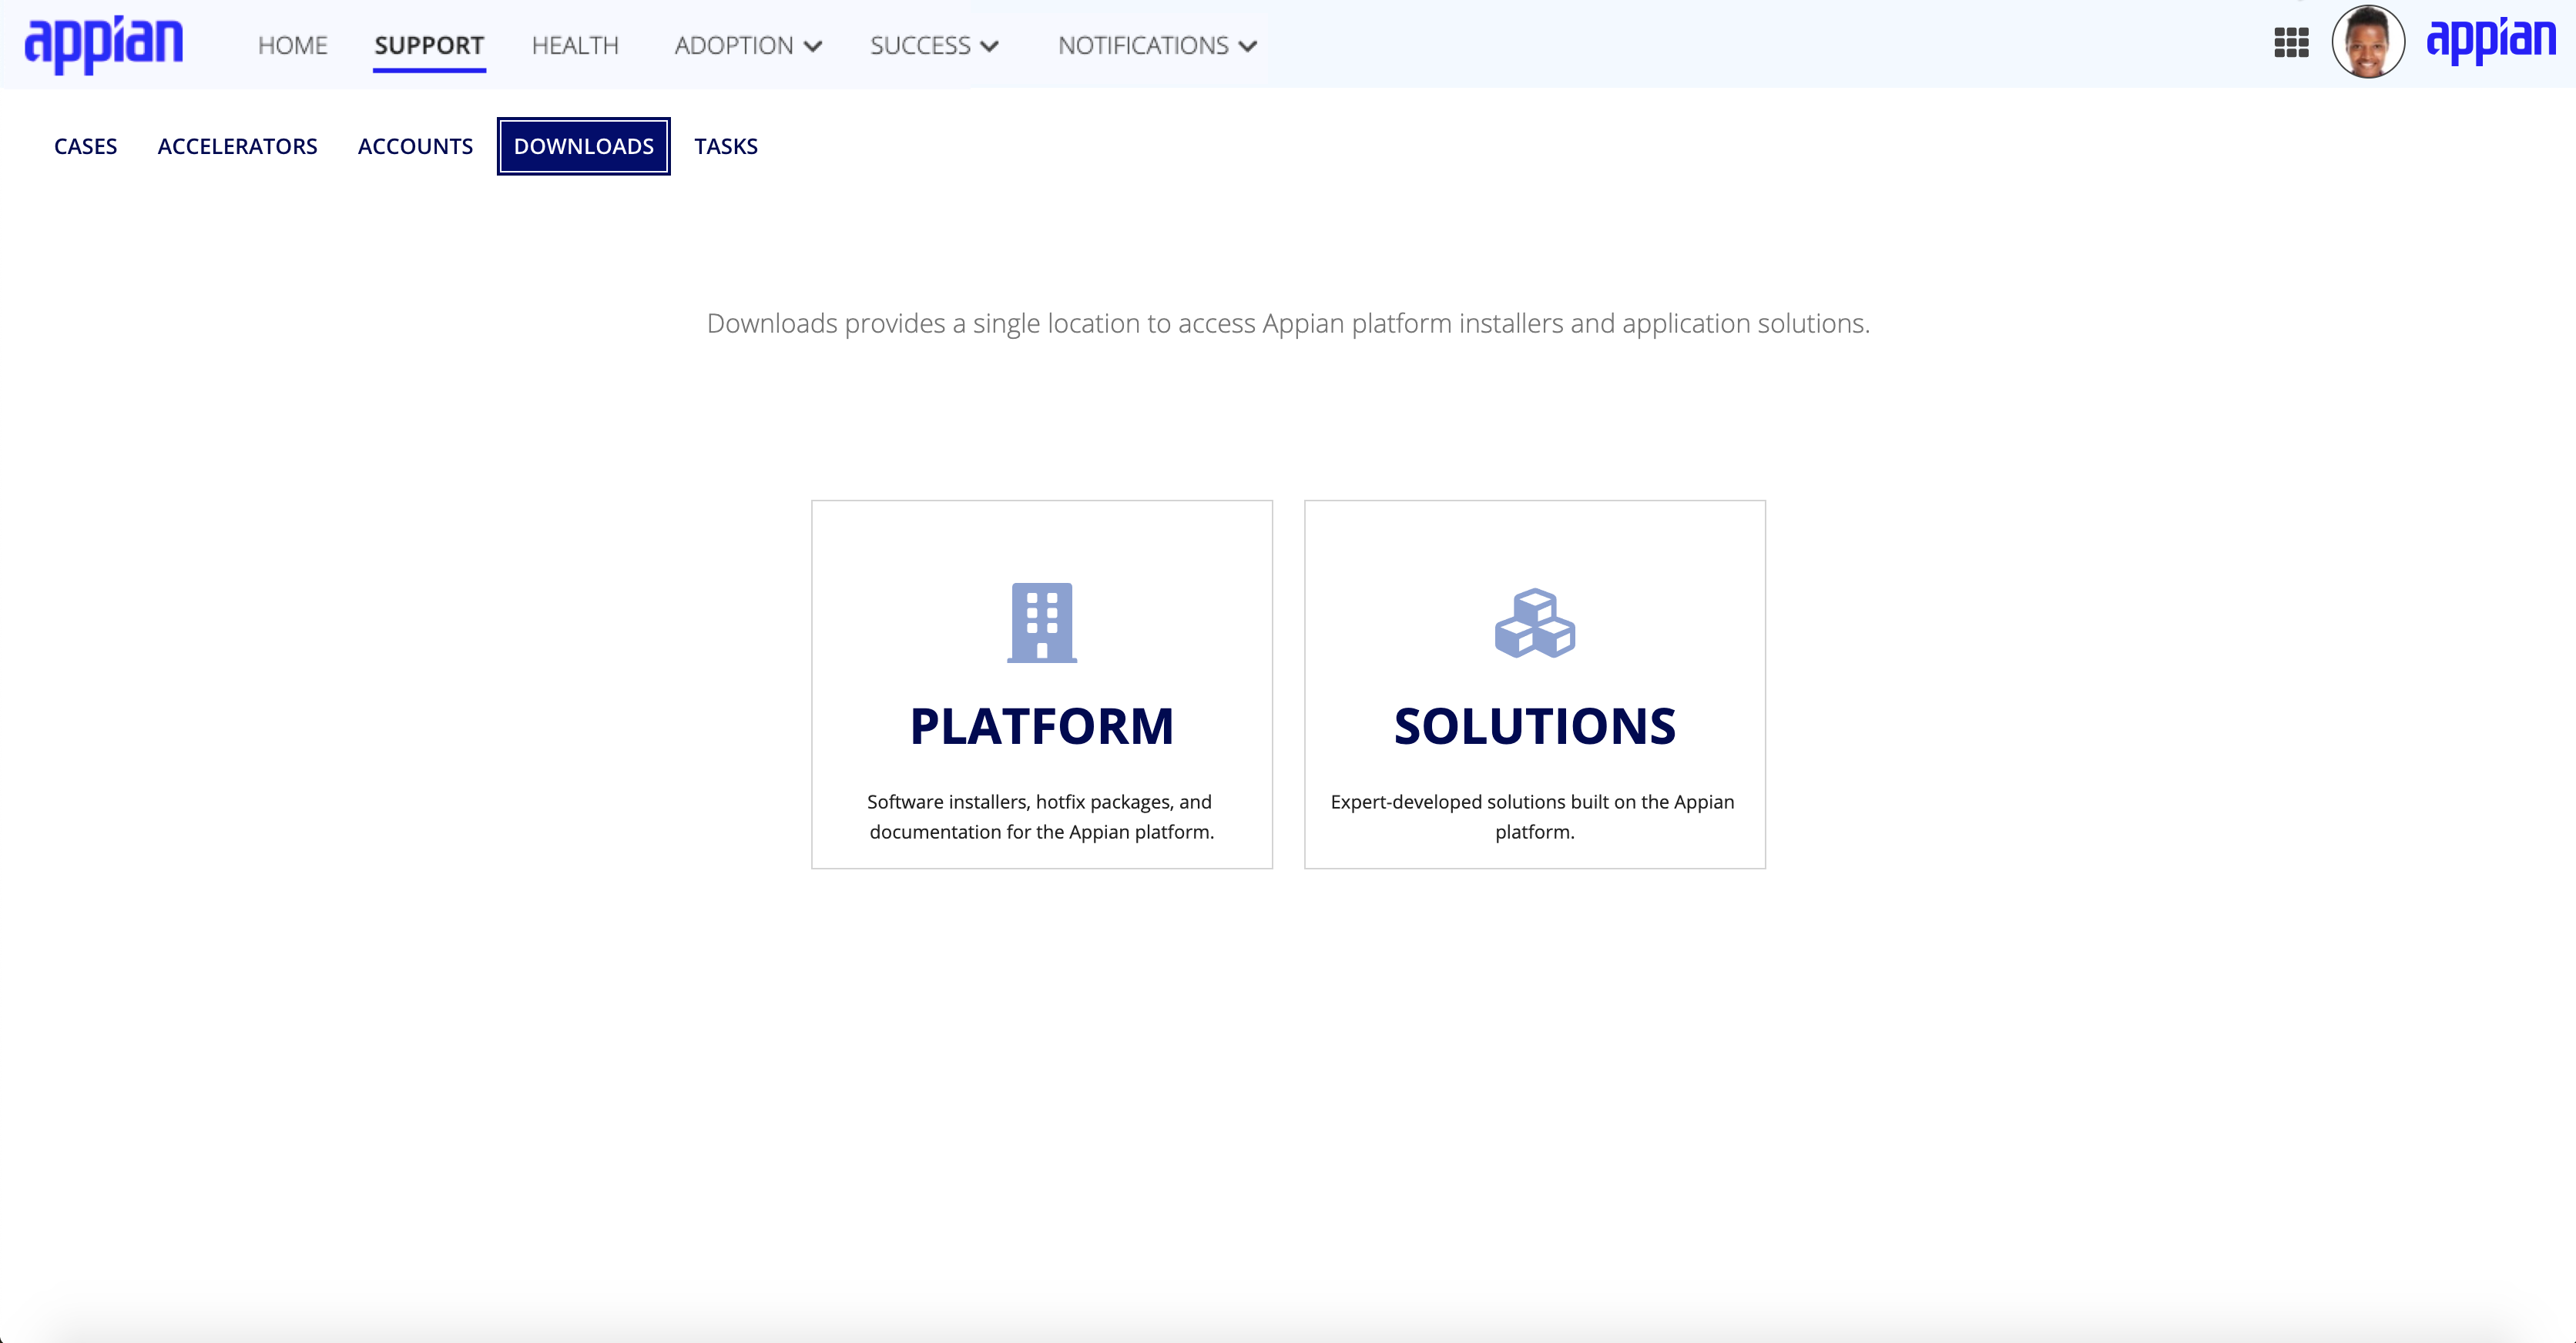Click the Downloads introduction sentence
Image resolution: width=2576 pixels, height=1343 pixels.
pyautogui.click(x=1288, y=324)
